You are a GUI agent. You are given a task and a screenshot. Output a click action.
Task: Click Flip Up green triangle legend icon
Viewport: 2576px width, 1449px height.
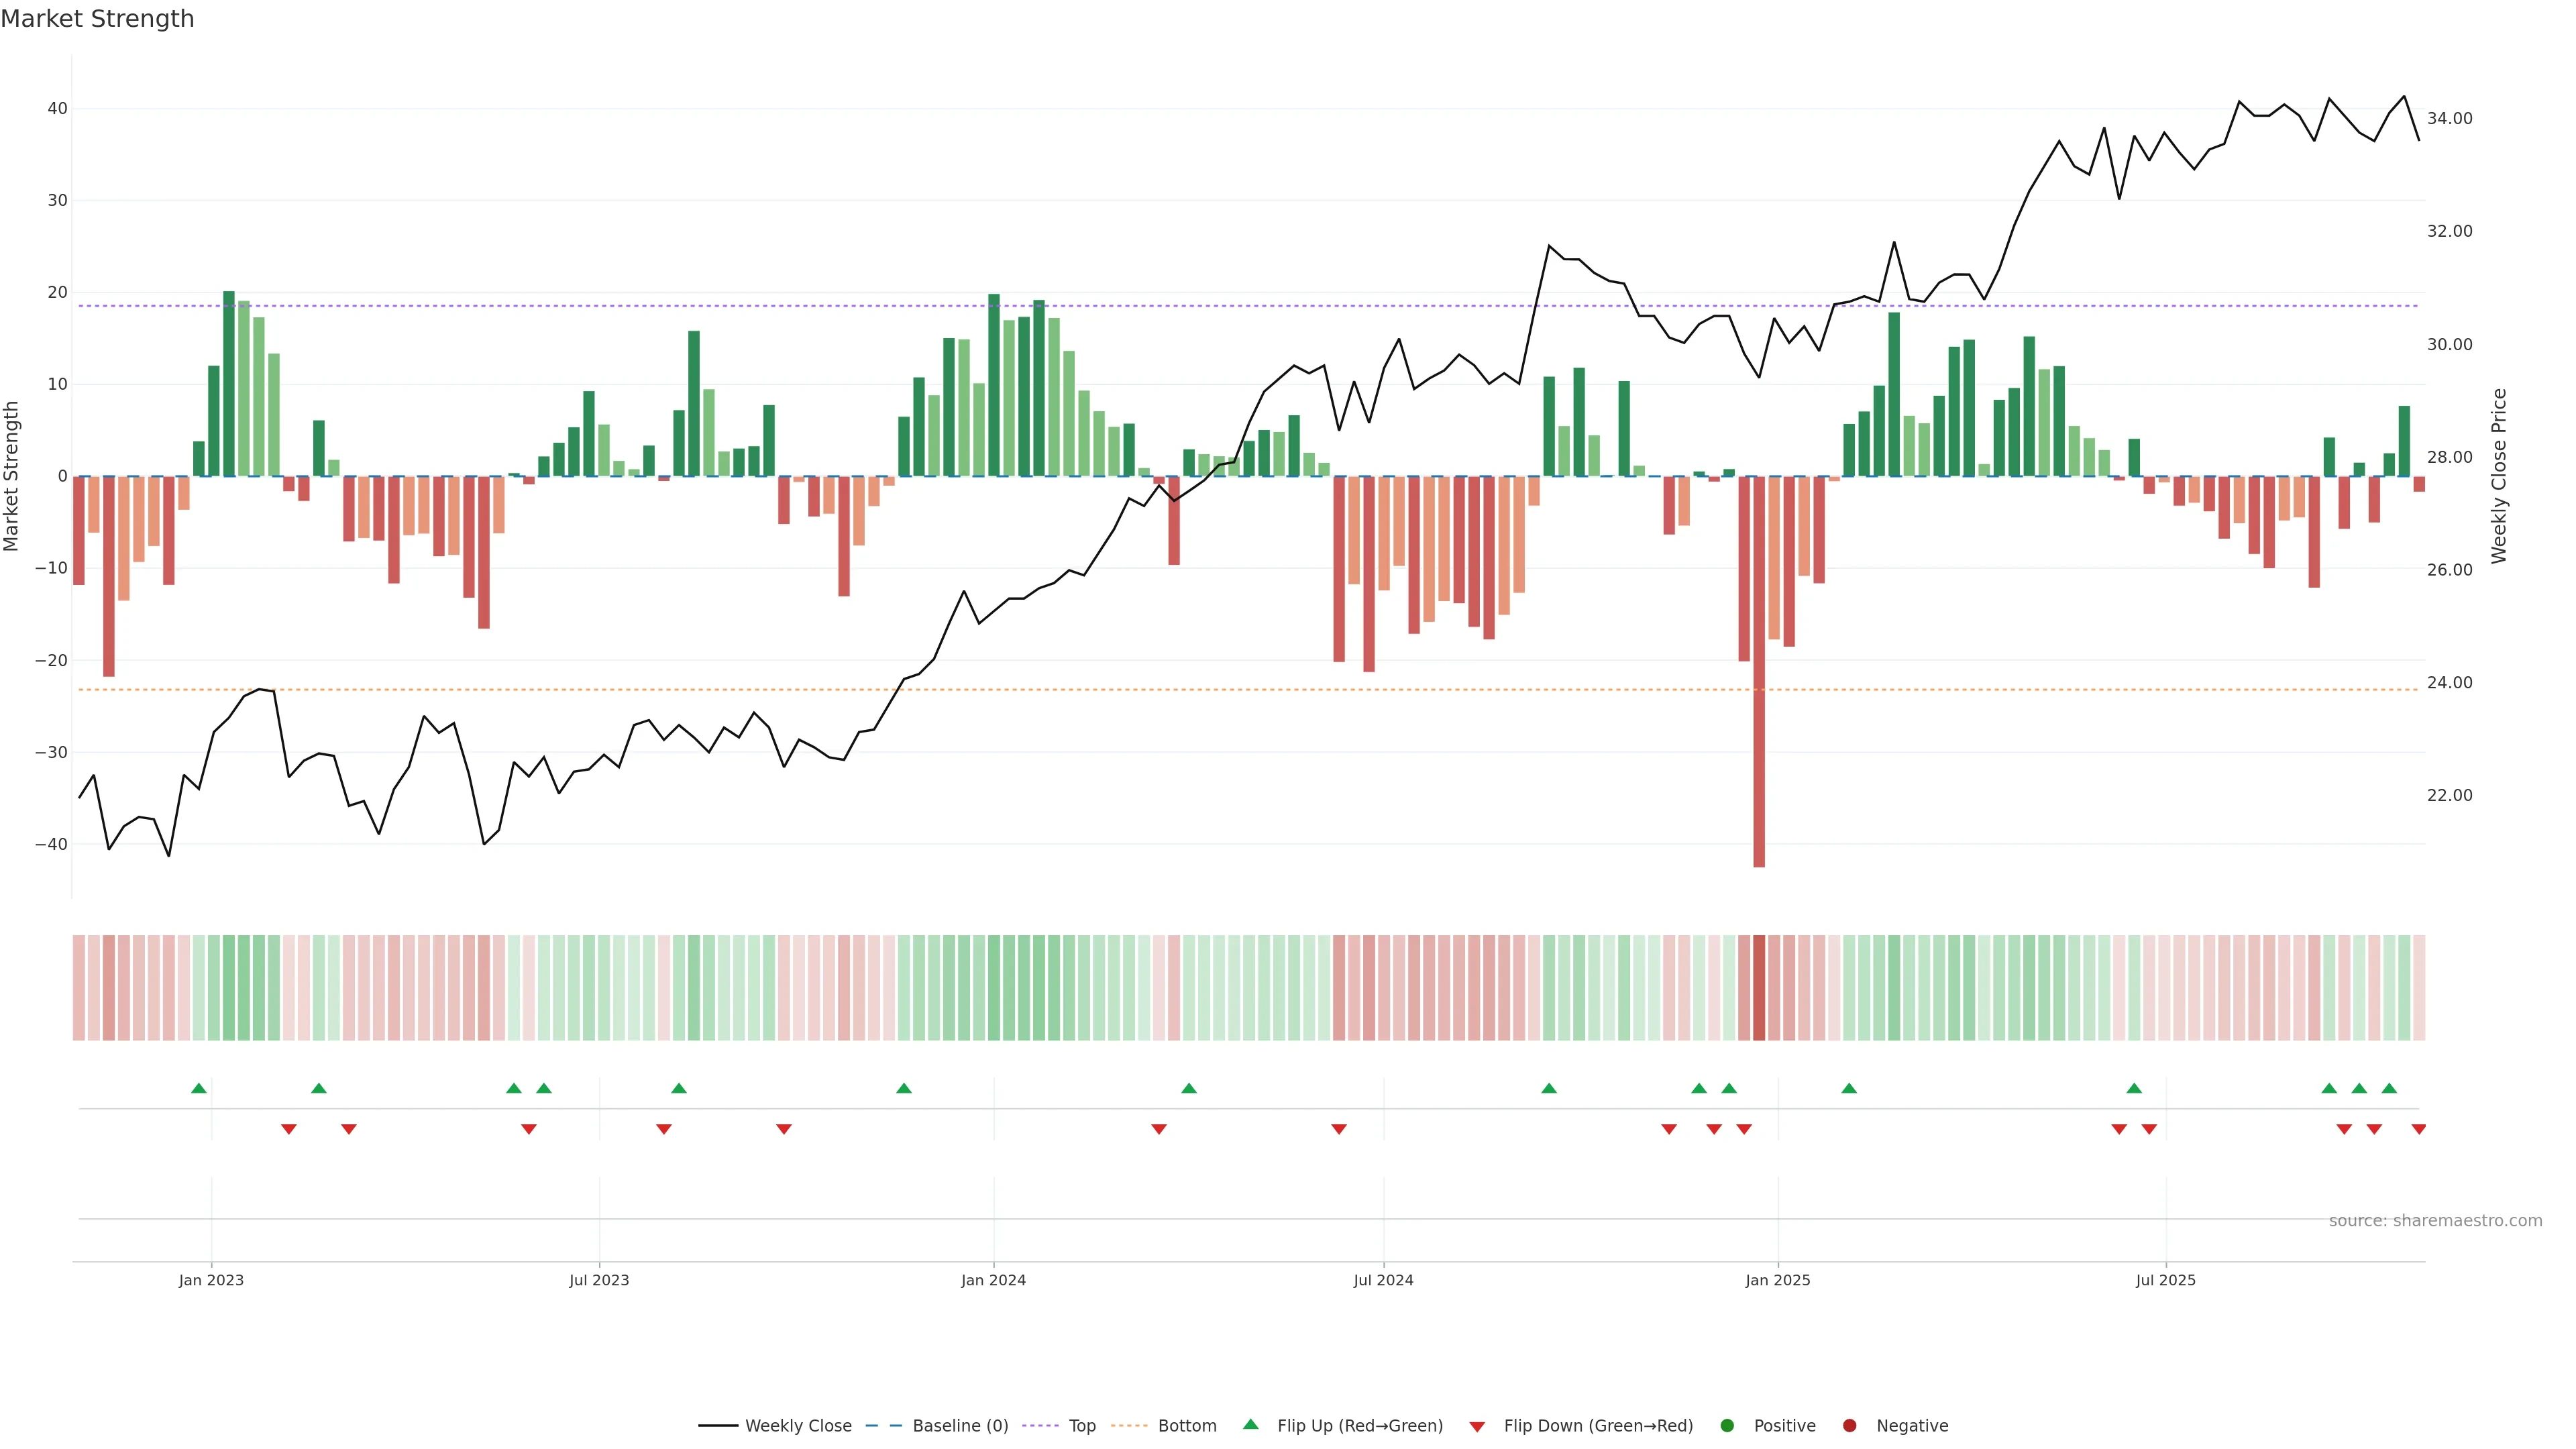[1250, 1425]
